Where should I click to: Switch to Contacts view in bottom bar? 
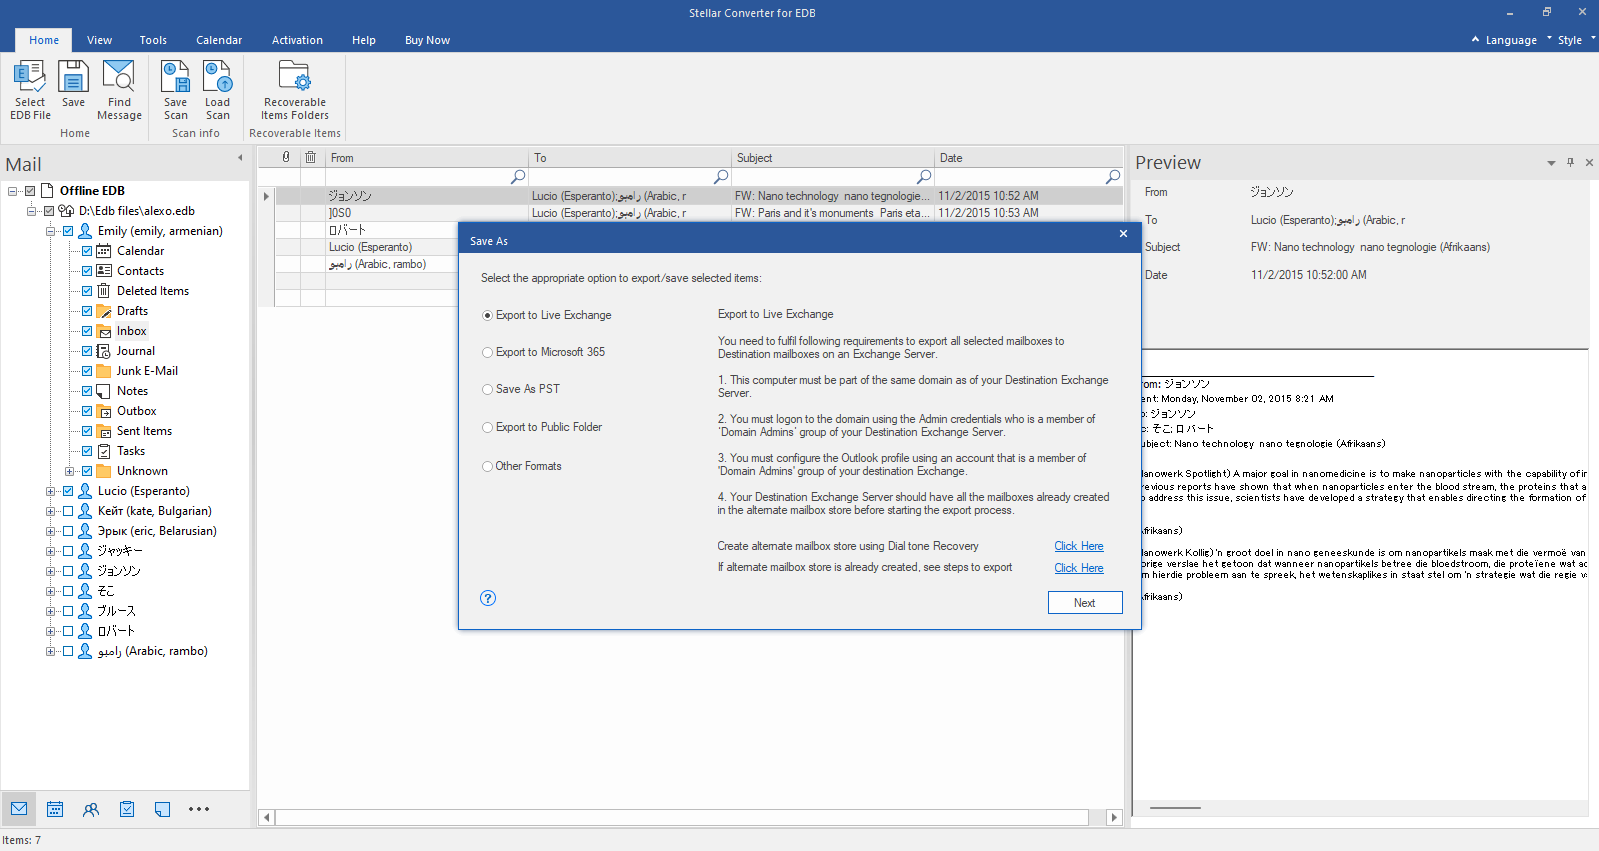91,809
